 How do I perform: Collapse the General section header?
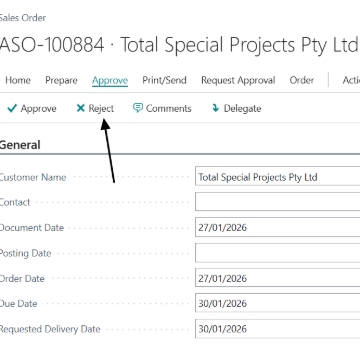[20, 145]
